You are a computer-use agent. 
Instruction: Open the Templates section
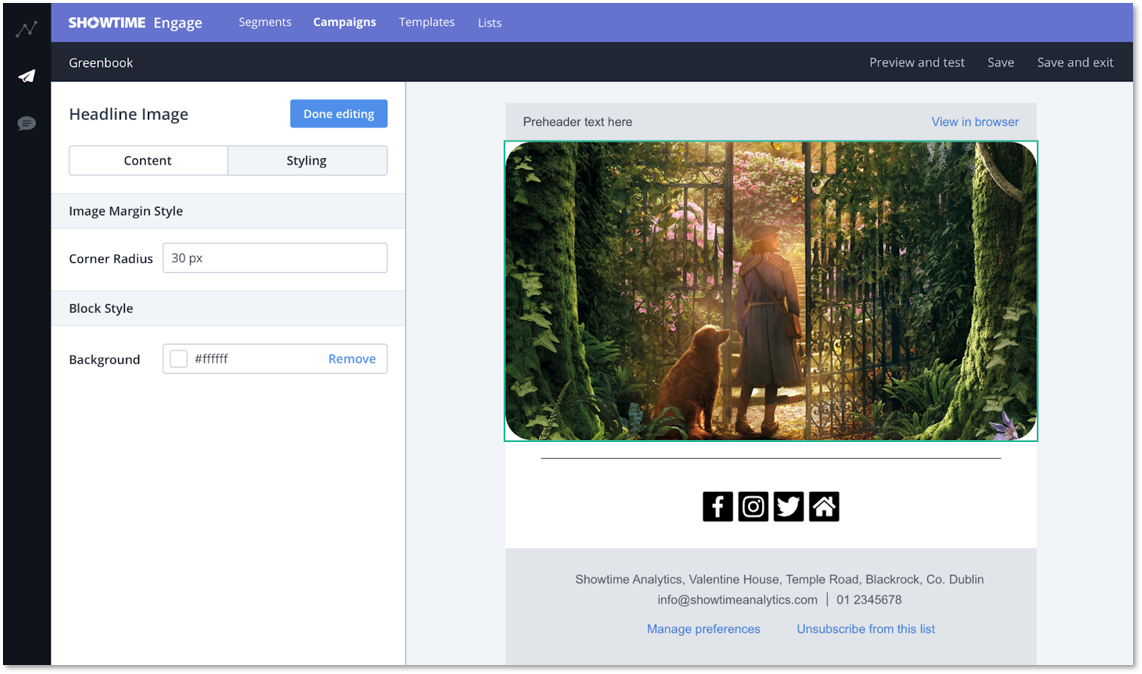(x=426, y=21)
